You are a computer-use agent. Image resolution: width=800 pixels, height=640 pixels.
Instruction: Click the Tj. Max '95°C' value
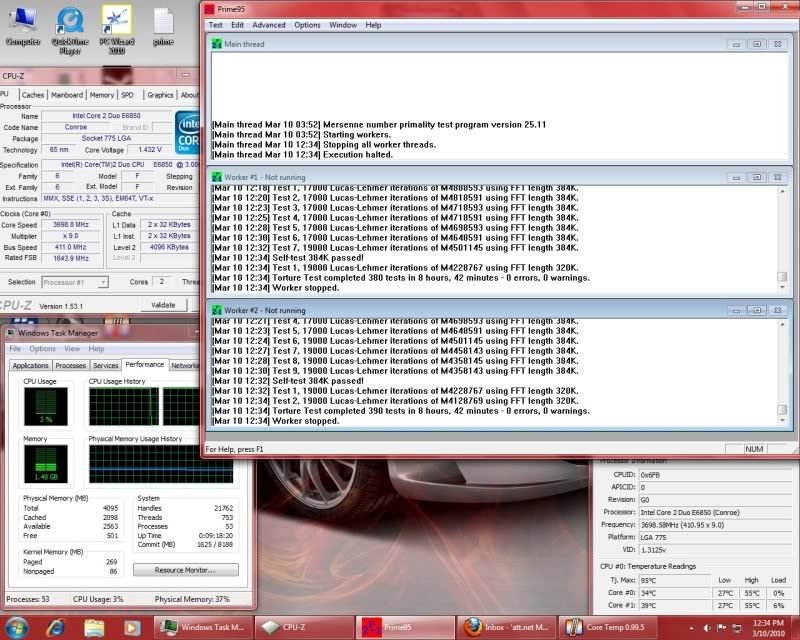674,580
